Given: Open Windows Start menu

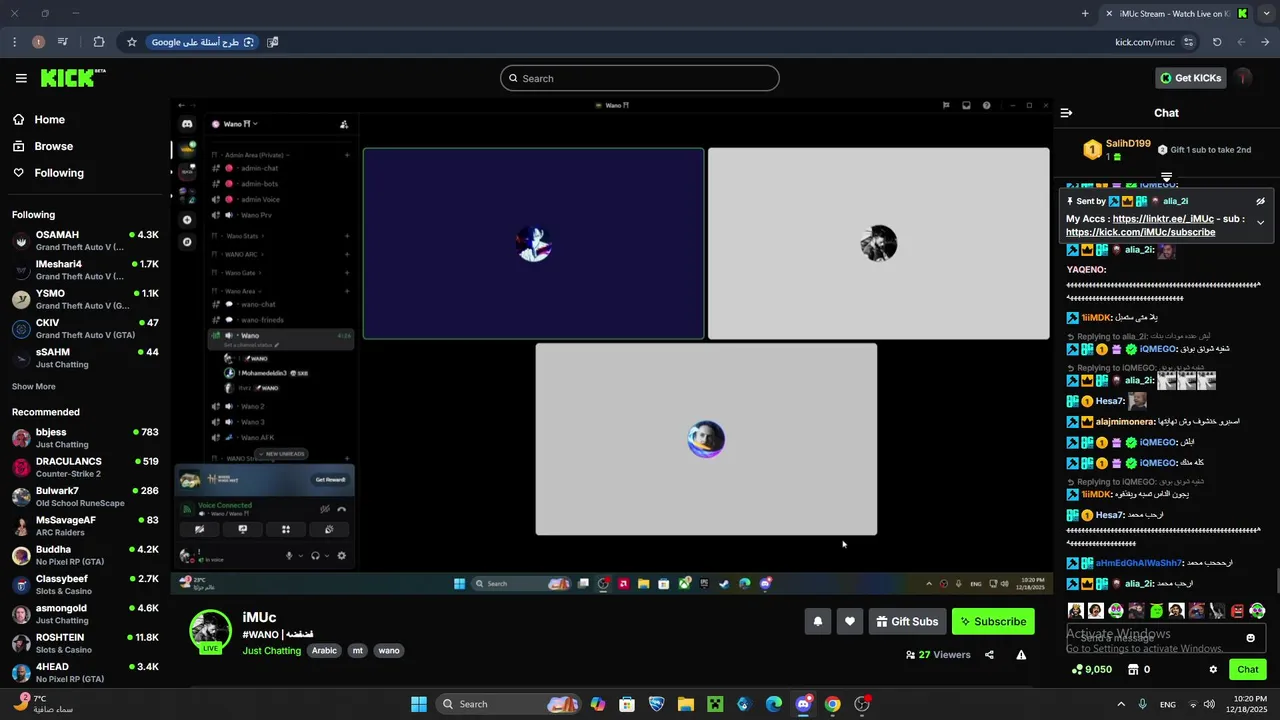Looking at the screenshot, I should (x=419, y=704).
